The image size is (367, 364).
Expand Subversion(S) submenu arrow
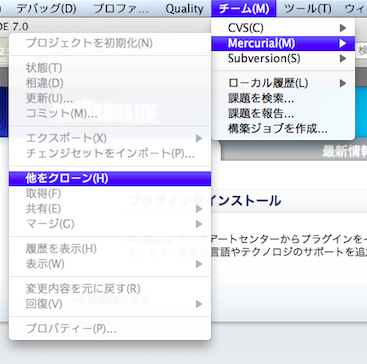tap(343, 59)
